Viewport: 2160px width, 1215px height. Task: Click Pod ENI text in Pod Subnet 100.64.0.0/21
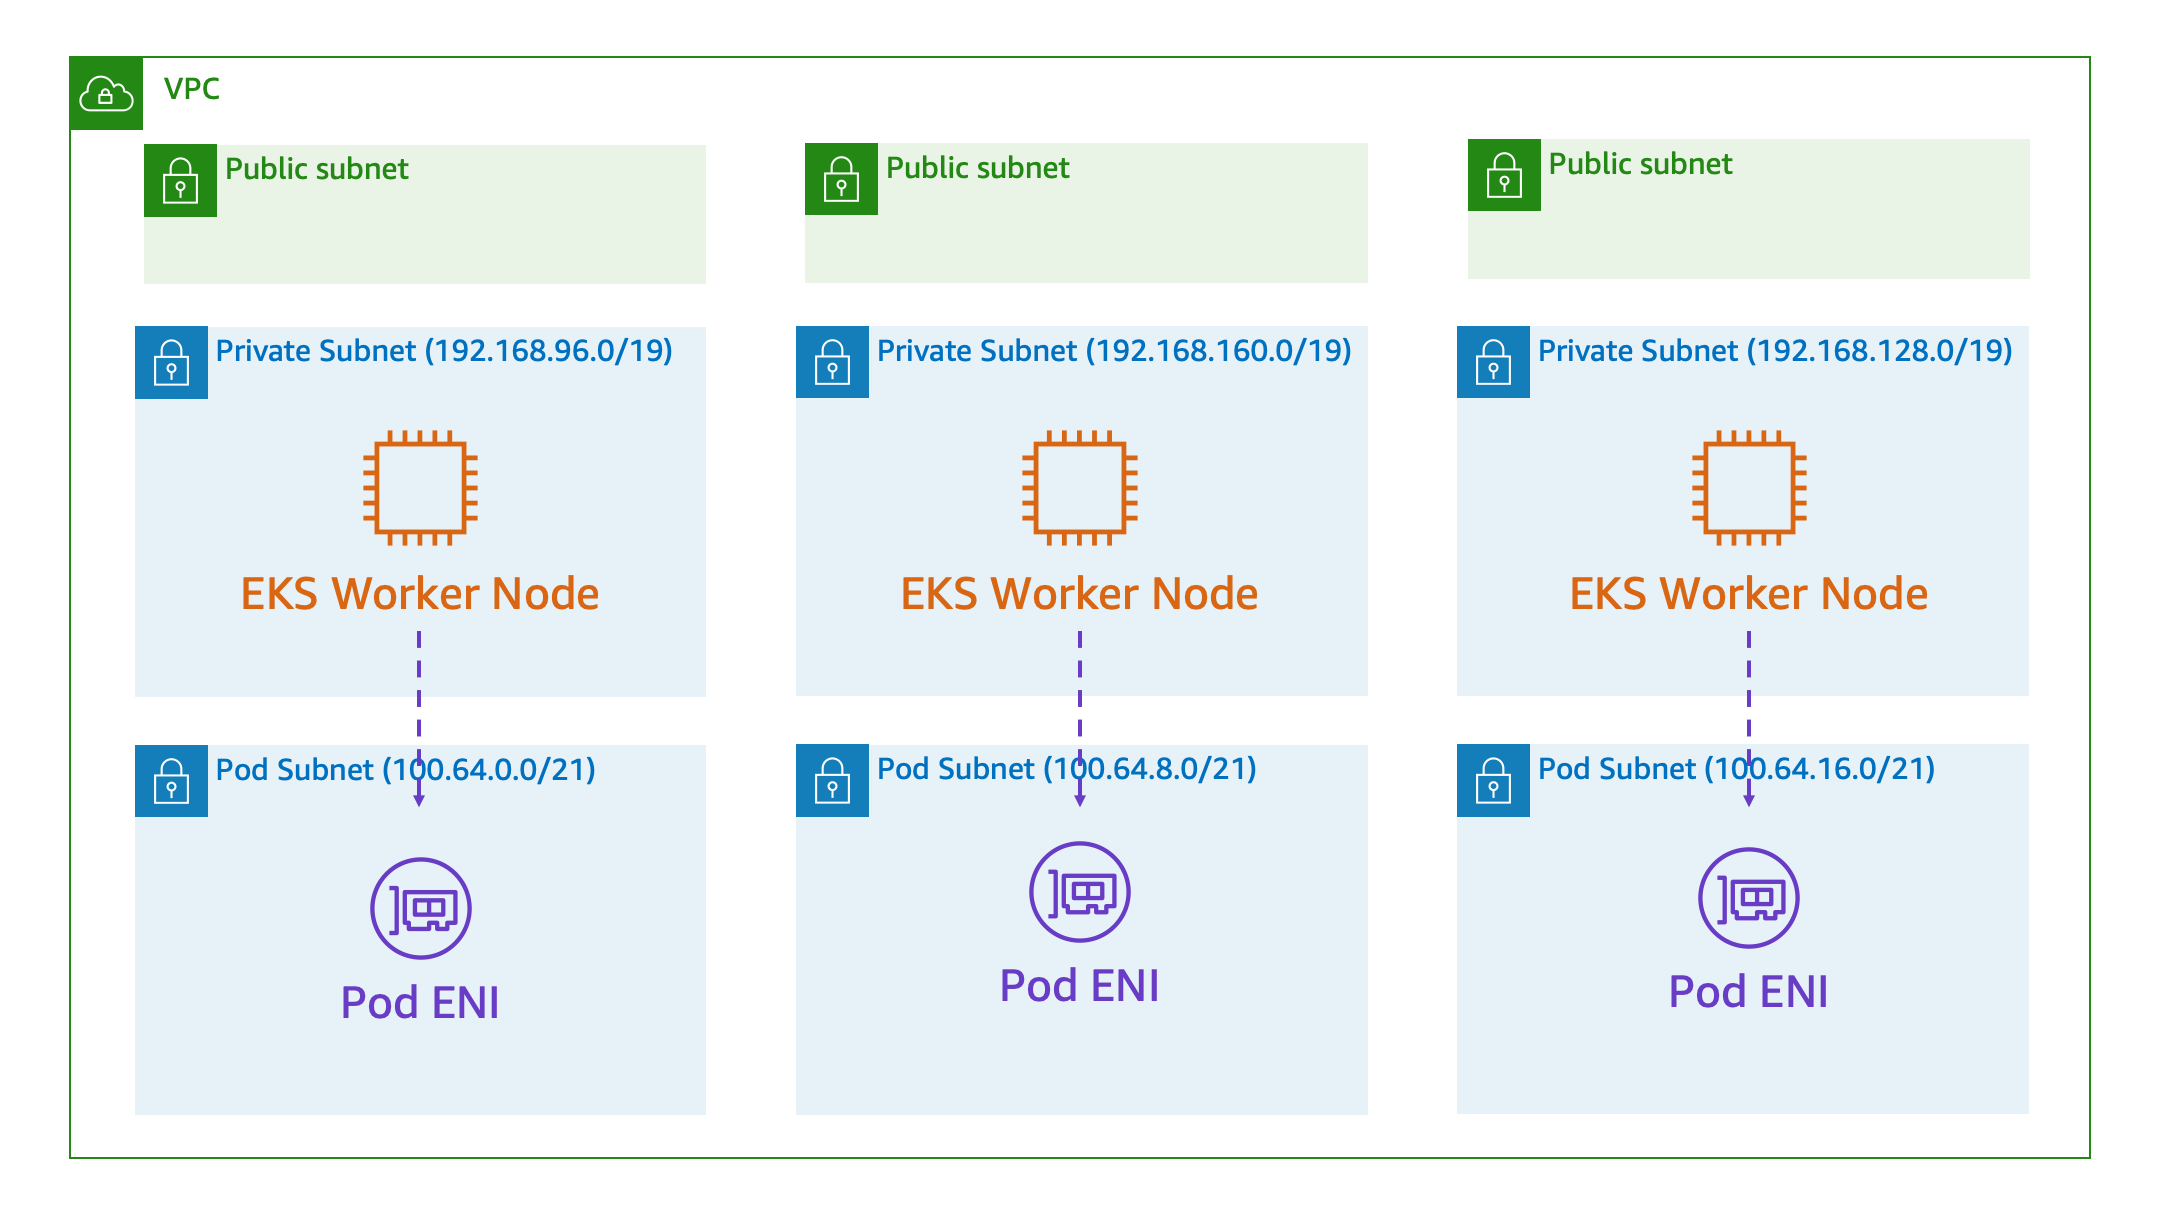[420, 1003]
